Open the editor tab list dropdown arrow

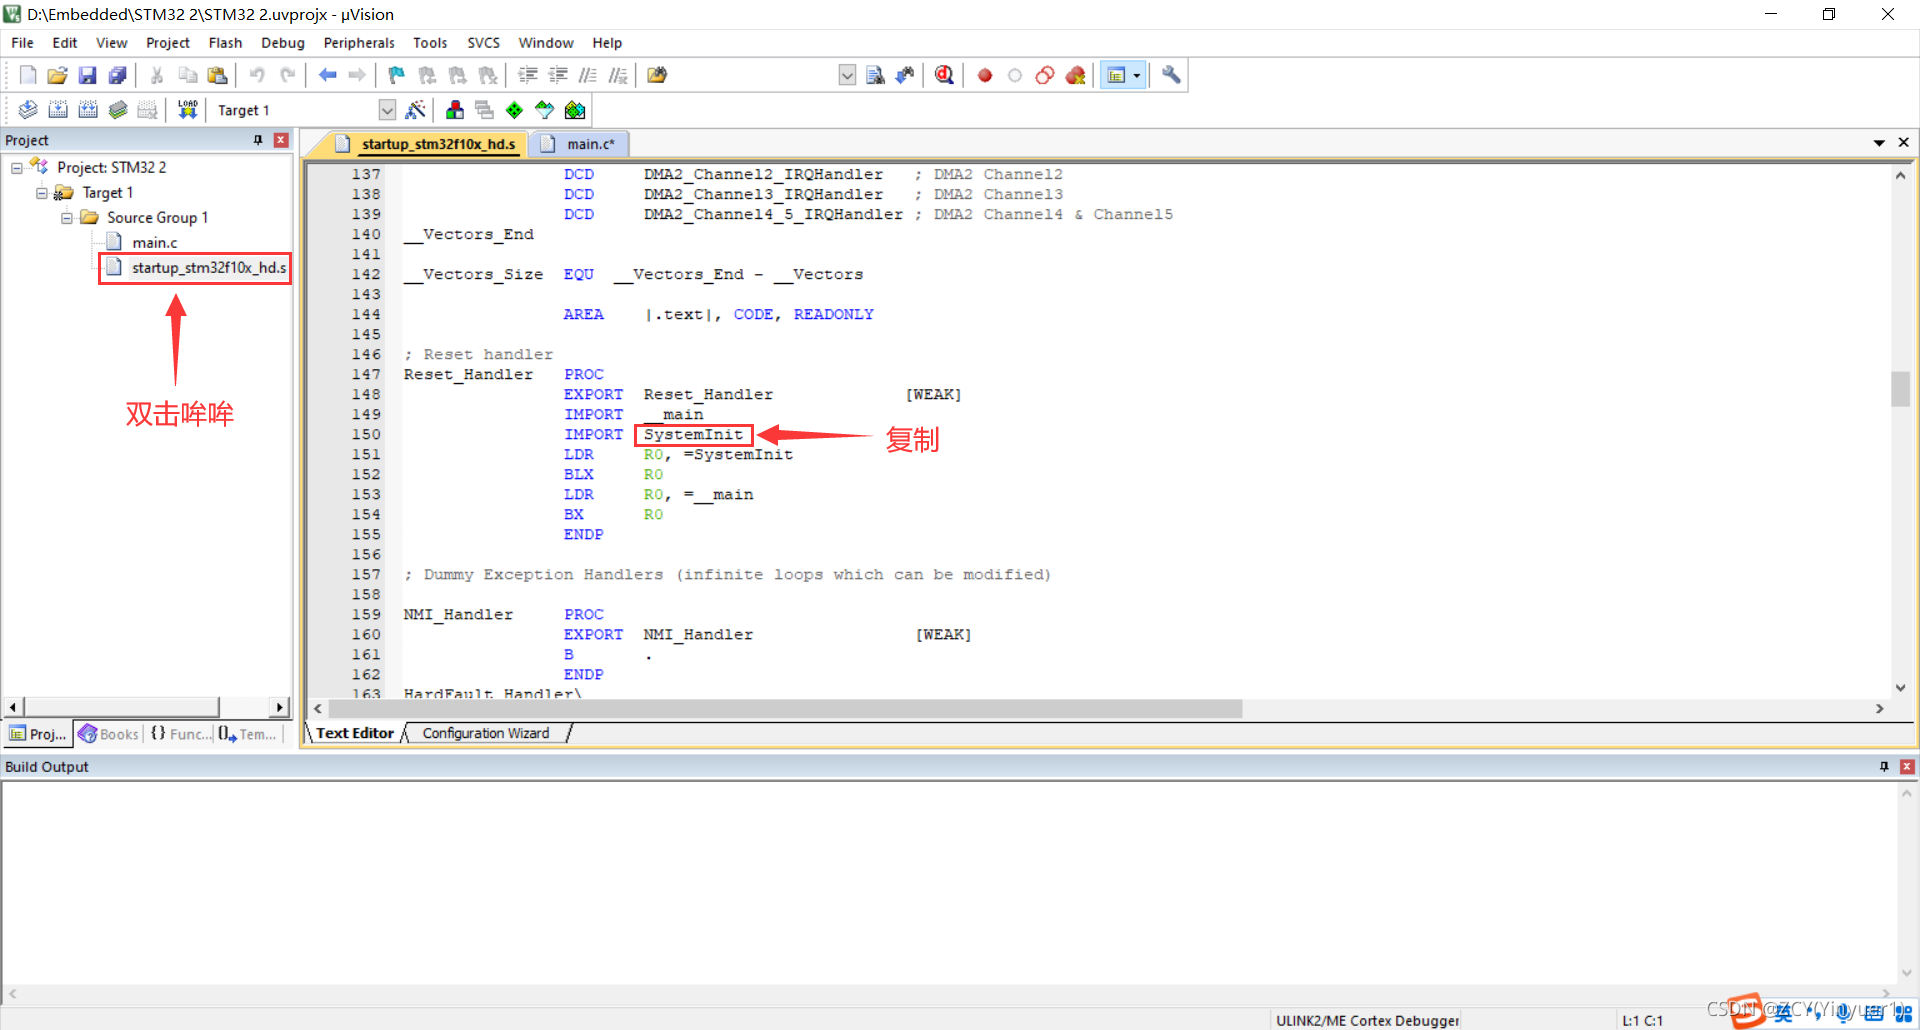pyautogui.click(x=1879, y=143)
